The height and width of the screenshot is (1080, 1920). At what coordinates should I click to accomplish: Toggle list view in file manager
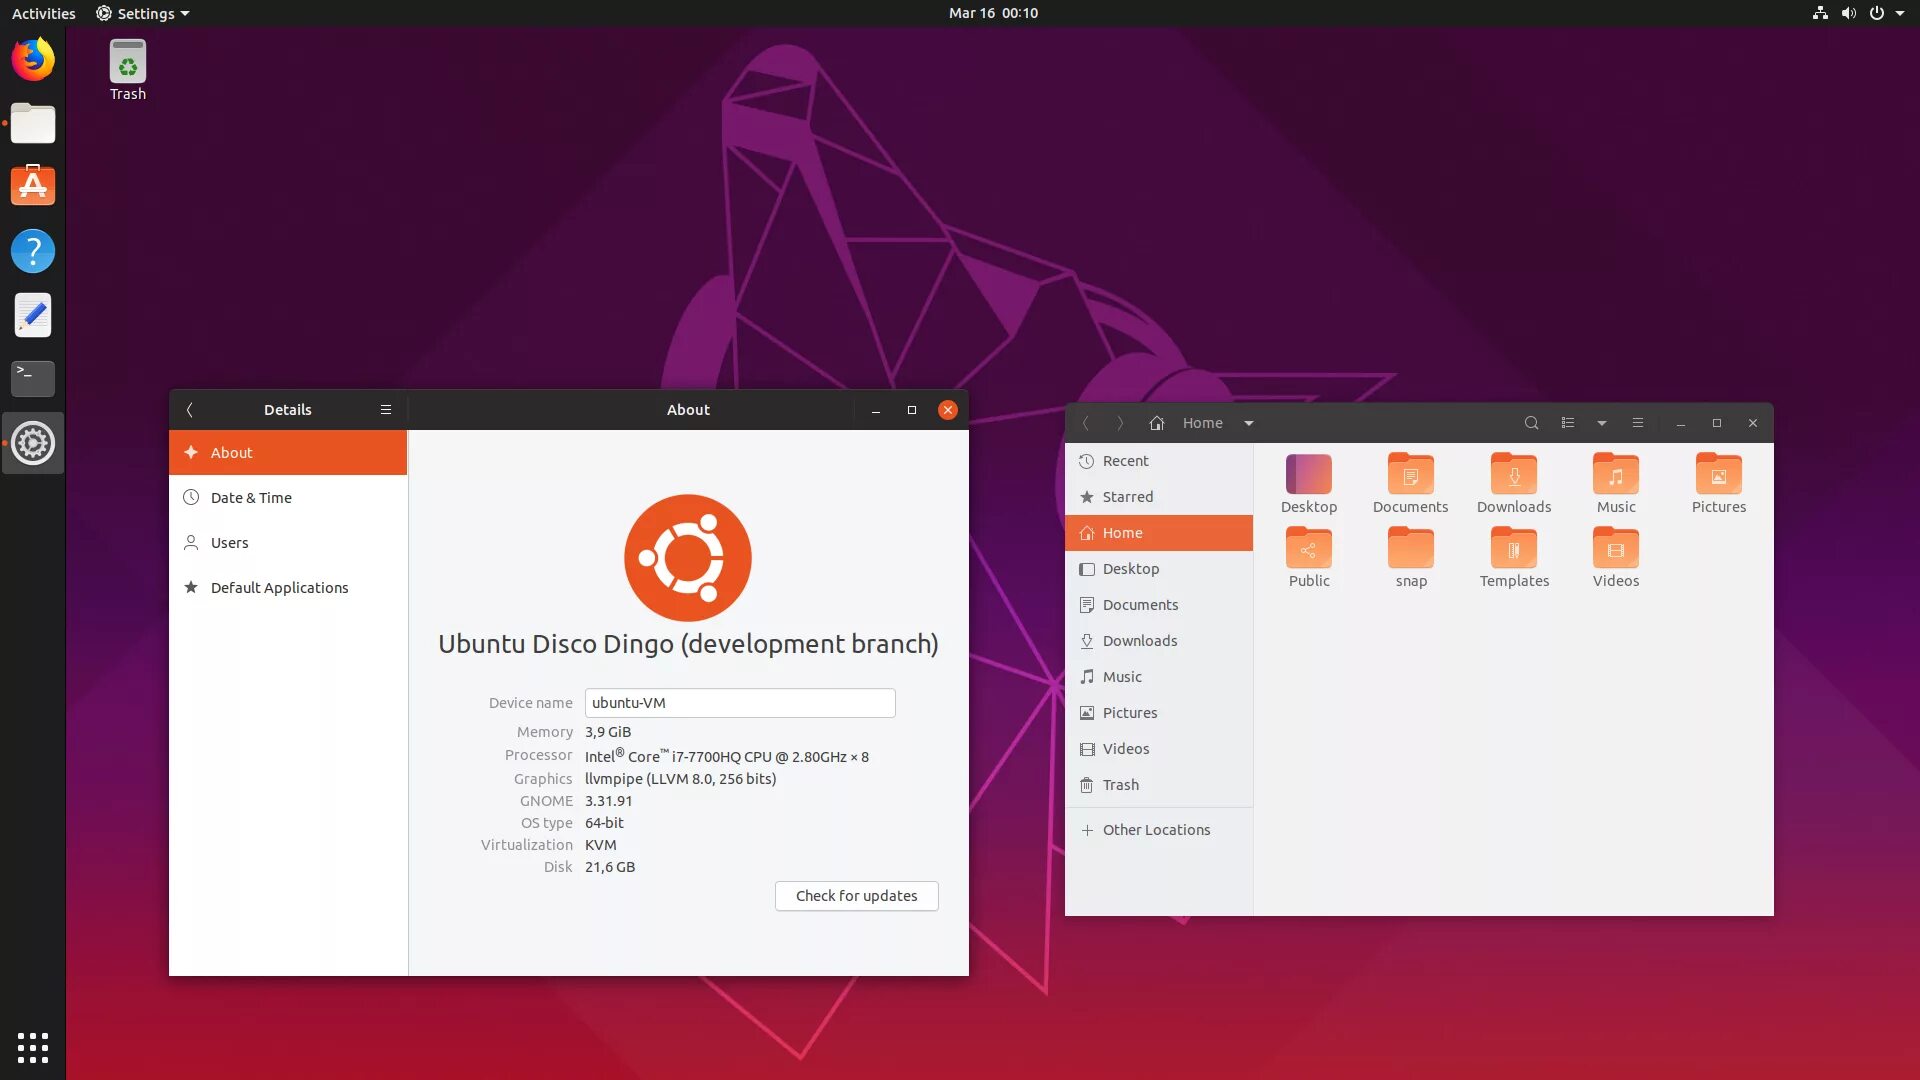click(1568, 423)
